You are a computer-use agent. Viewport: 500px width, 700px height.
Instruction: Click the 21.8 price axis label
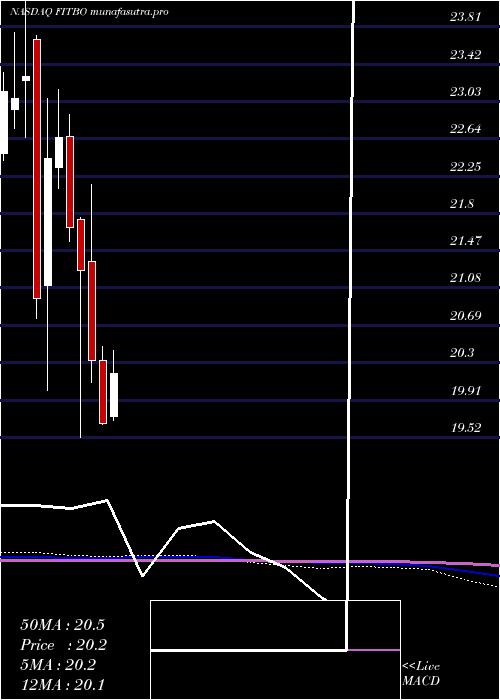click(x=462, y=204)
